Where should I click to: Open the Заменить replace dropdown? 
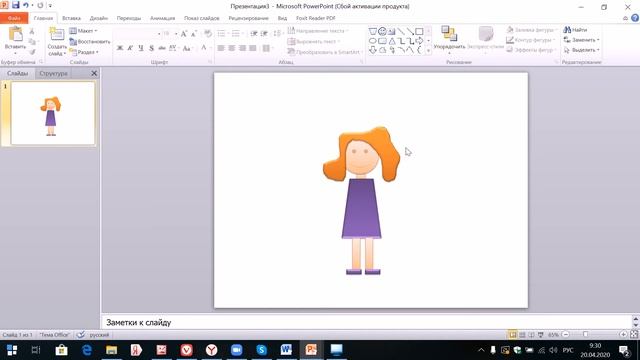click(x=581, y=40)
